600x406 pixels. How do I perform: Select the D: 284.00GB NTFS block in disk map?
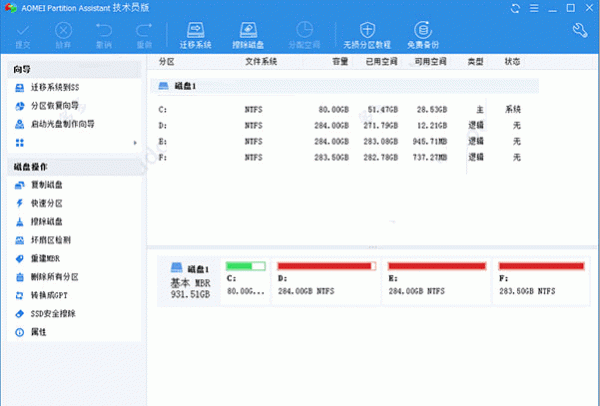[x=326, y=281]
